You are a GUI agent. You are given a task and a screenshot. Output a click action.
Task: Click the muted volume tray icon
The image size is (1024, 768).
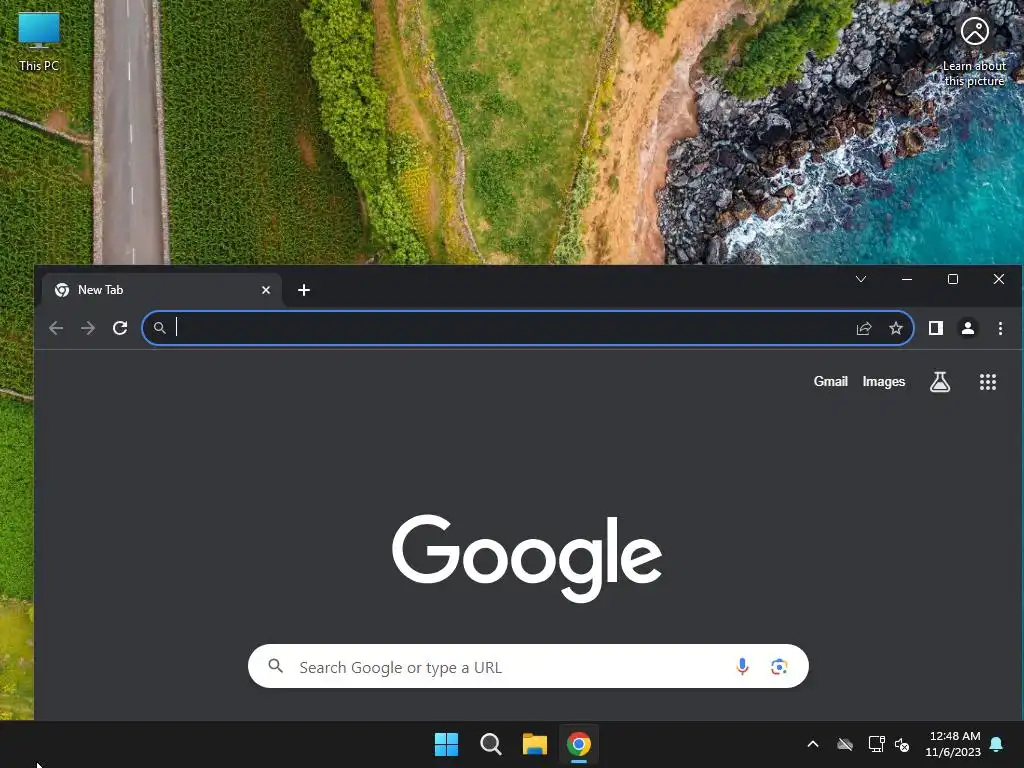[x=902, y=744]
